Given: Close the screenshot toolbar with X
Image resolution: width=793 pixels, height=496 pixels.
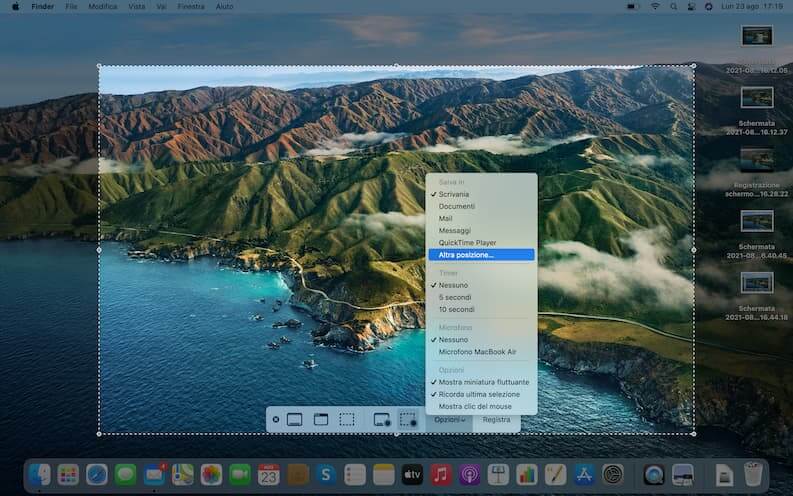Looking at the screenshot, I should point(276,420).
